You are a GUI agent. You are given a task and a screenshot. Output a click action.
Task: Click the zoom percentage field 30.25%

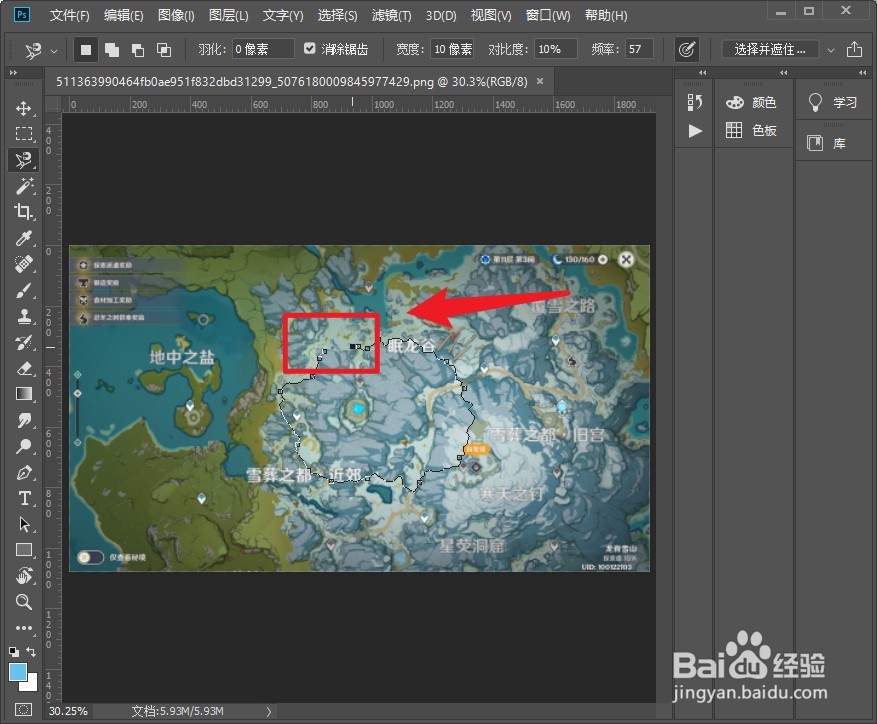(68, 711)
